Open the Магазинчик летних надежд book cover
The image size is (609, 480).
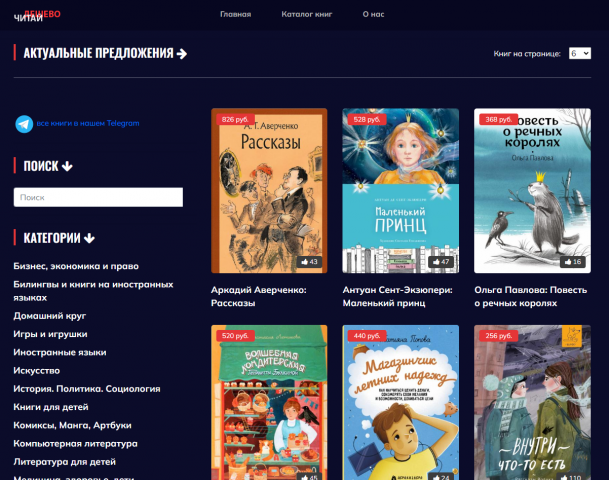tap(400, 403)
